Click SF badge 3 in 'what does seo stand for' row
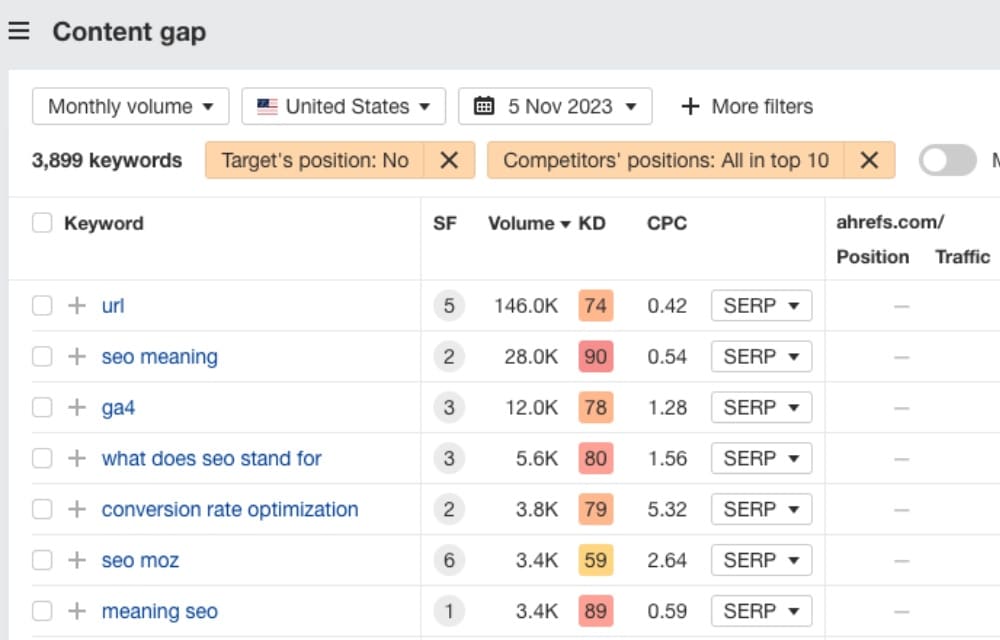This screenshot has height=640, width=1000. click(x=449, y=458)
